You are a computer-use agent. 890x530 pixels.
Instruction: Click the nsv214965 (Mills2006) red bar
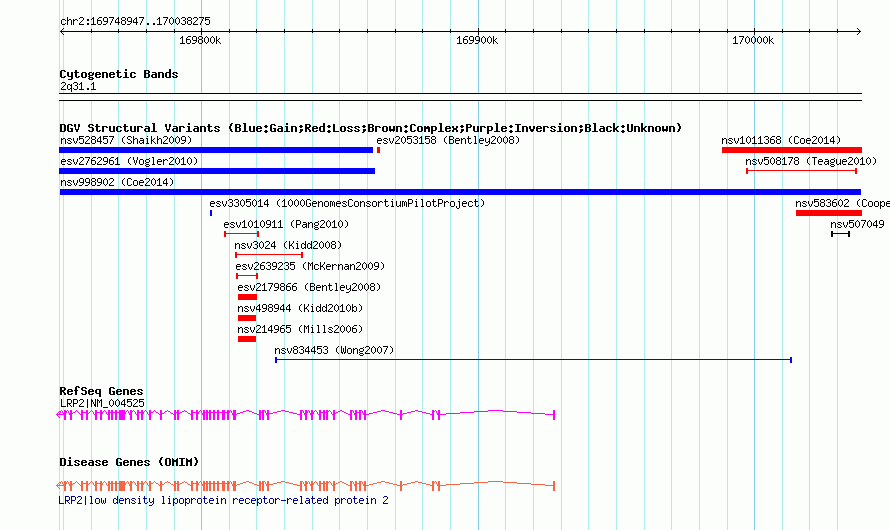(247, 339)
